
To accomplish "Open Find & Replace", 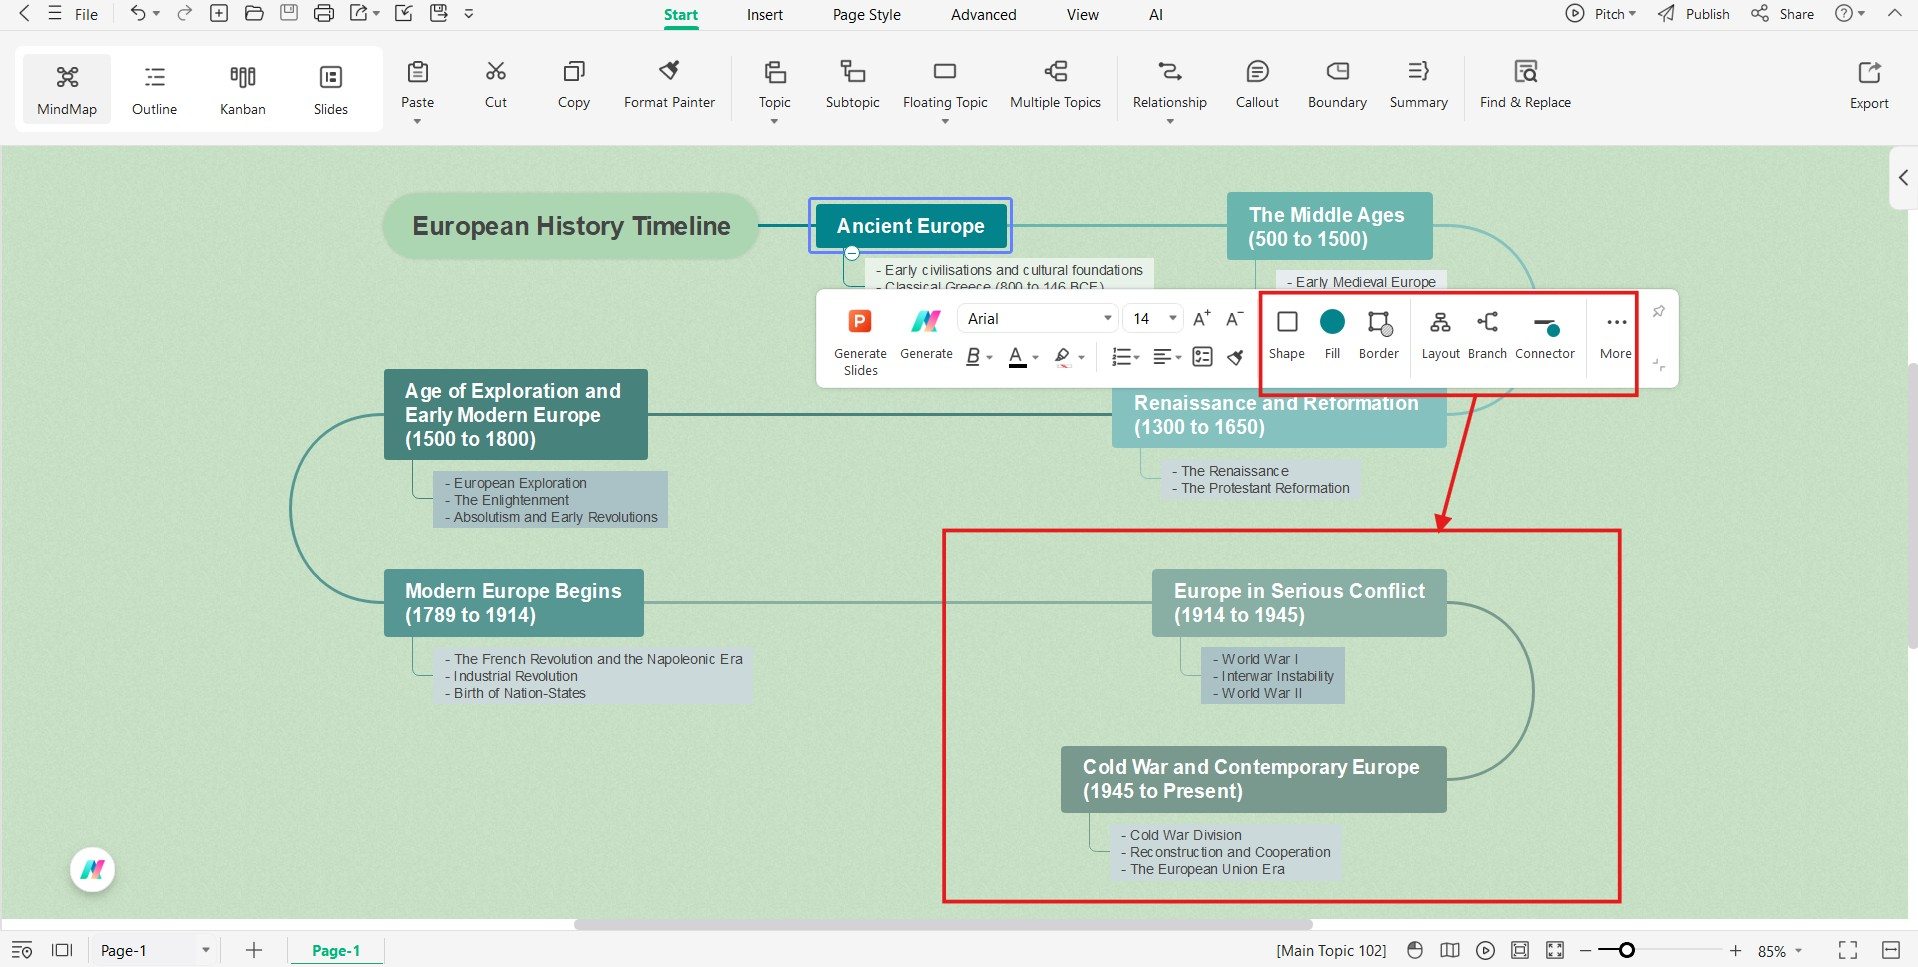I will coord(1525,84).
